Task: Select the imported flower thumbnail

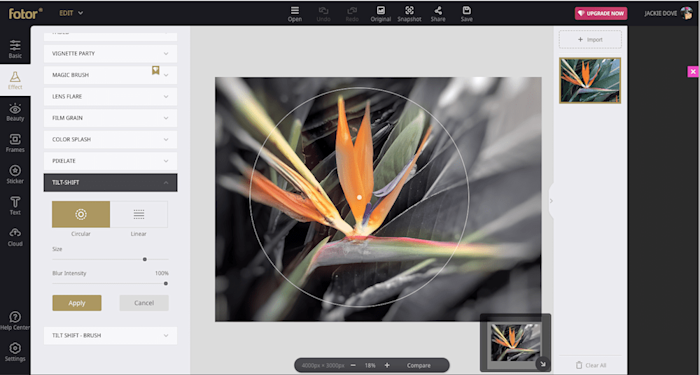Action: click(x=590, y=80)
